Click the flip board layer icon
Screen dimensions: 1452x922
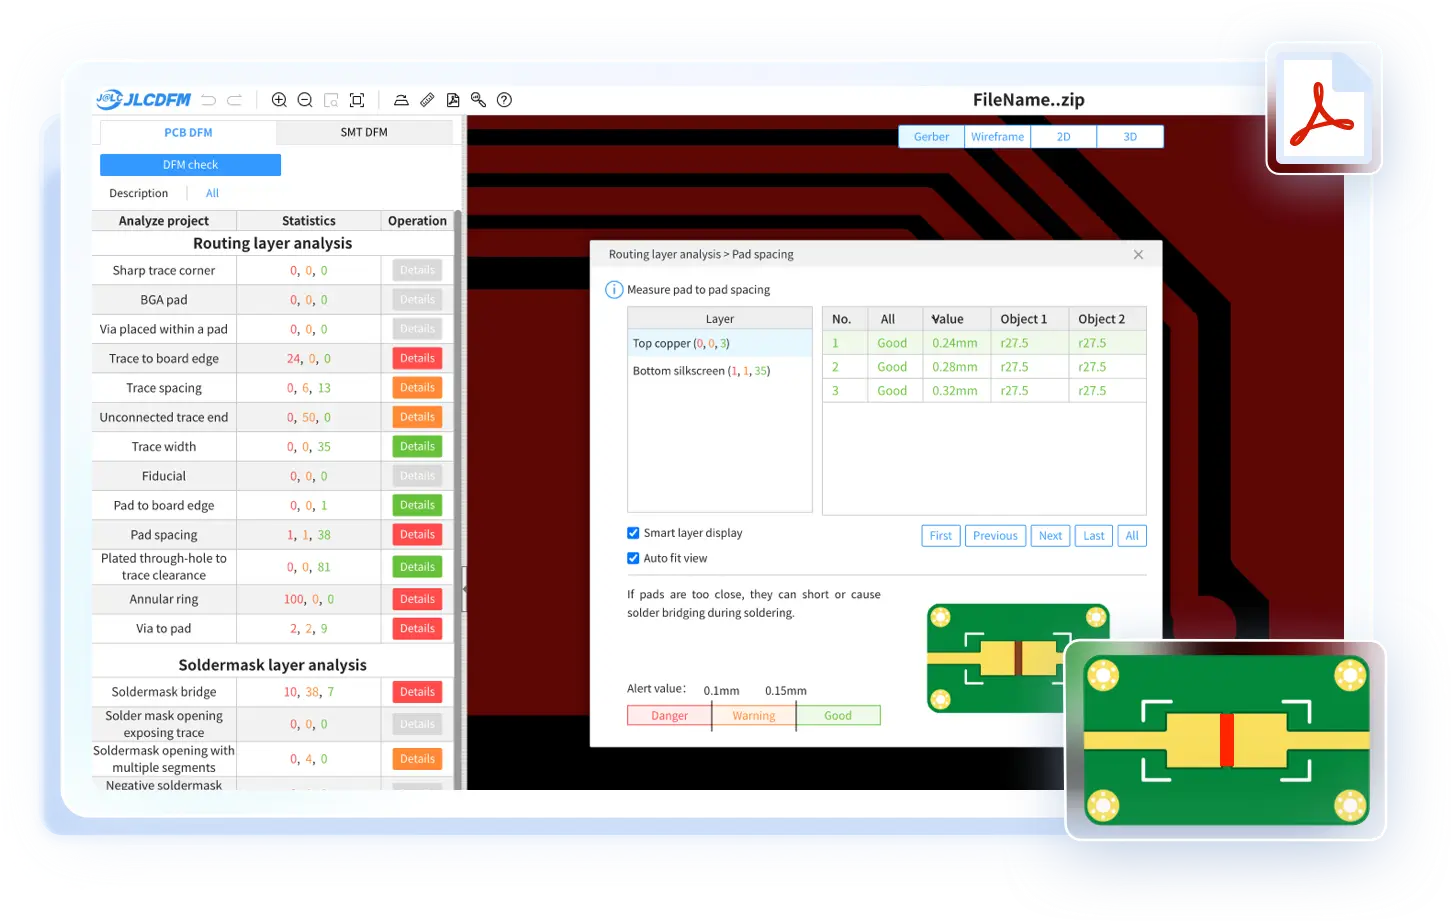[401, 100]
